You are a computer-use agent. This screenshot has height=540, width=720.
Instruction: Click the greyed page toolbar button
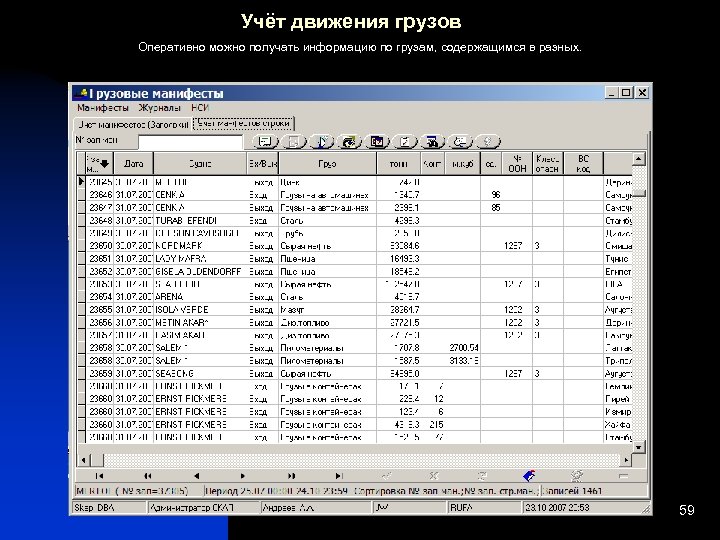[294, 142]
